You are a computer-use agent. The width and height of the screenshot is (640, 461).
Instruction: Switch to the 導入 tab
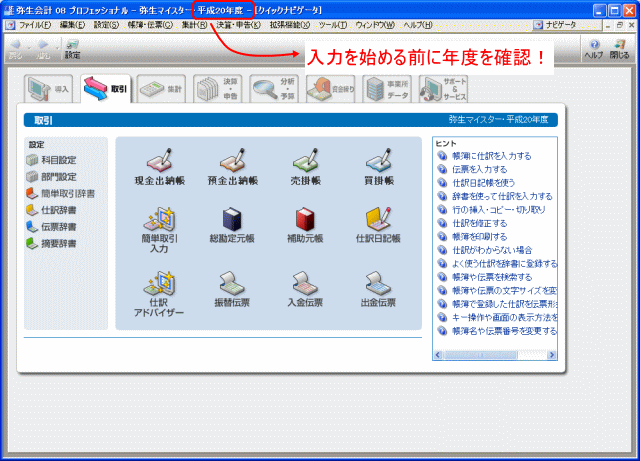pos(48,89)
